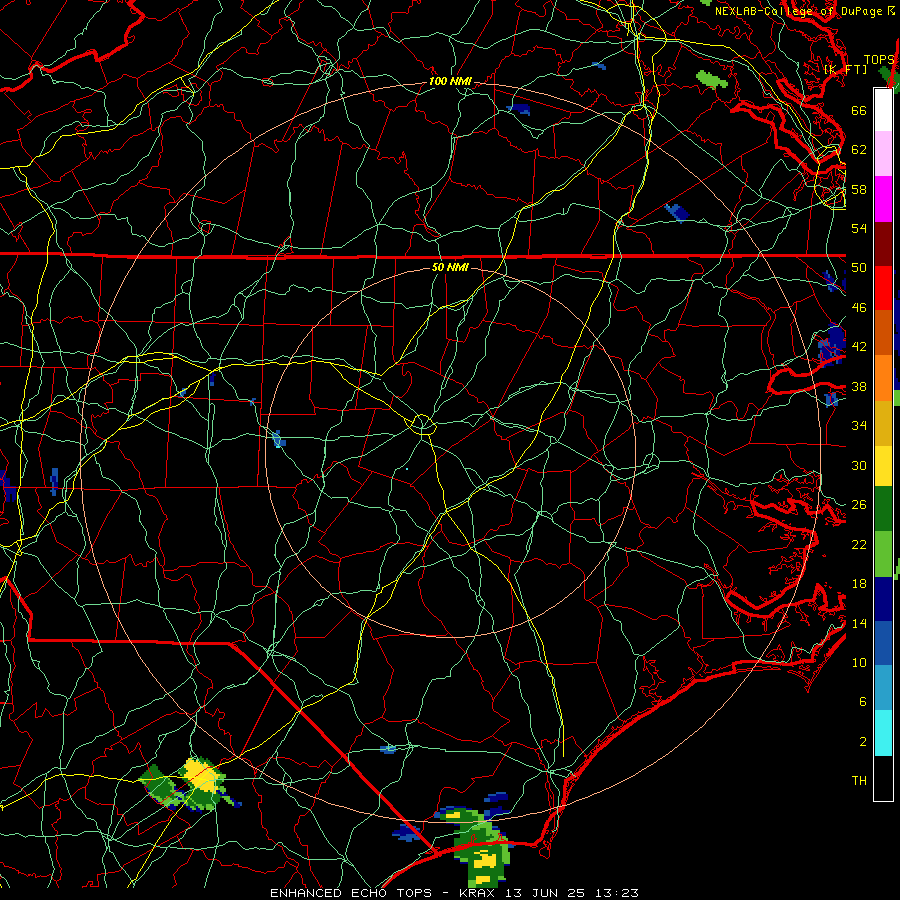The height and width of the screenshot is (900, 900).
Task: Click the '38' legend value
Action: coord(859,386)
